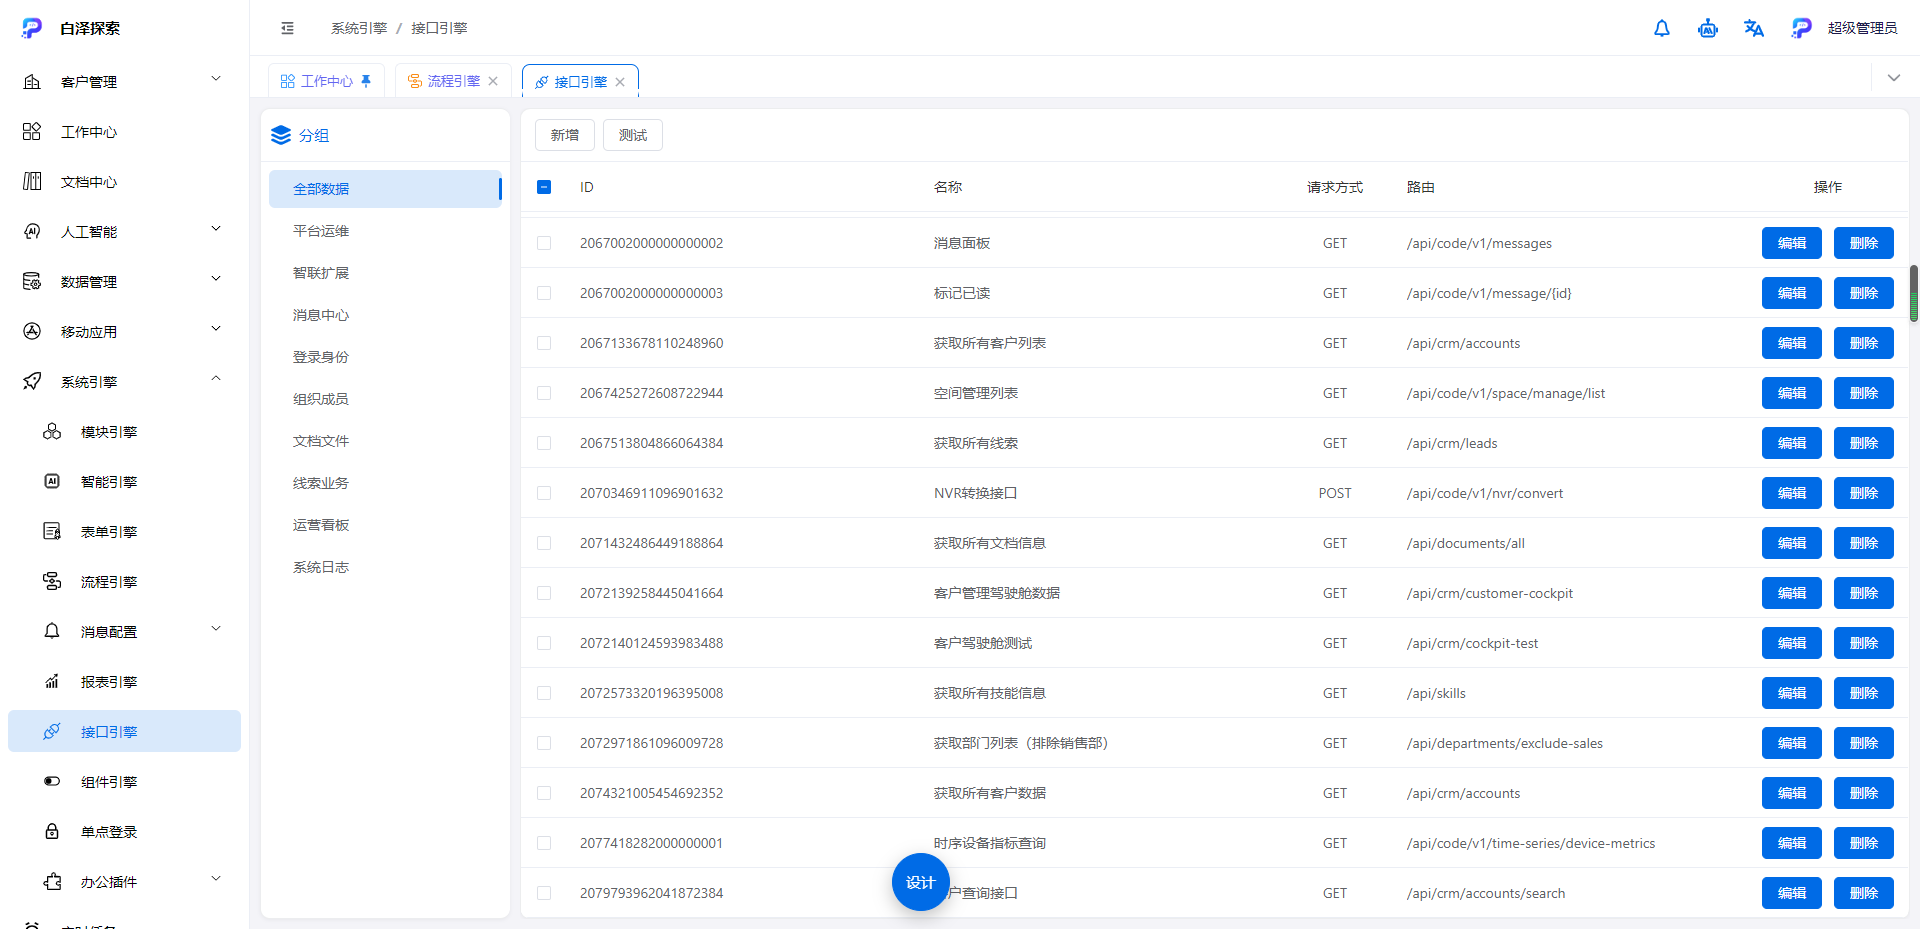Click the floating 设计 round button

pyautogui.click(x=920, y=882)
